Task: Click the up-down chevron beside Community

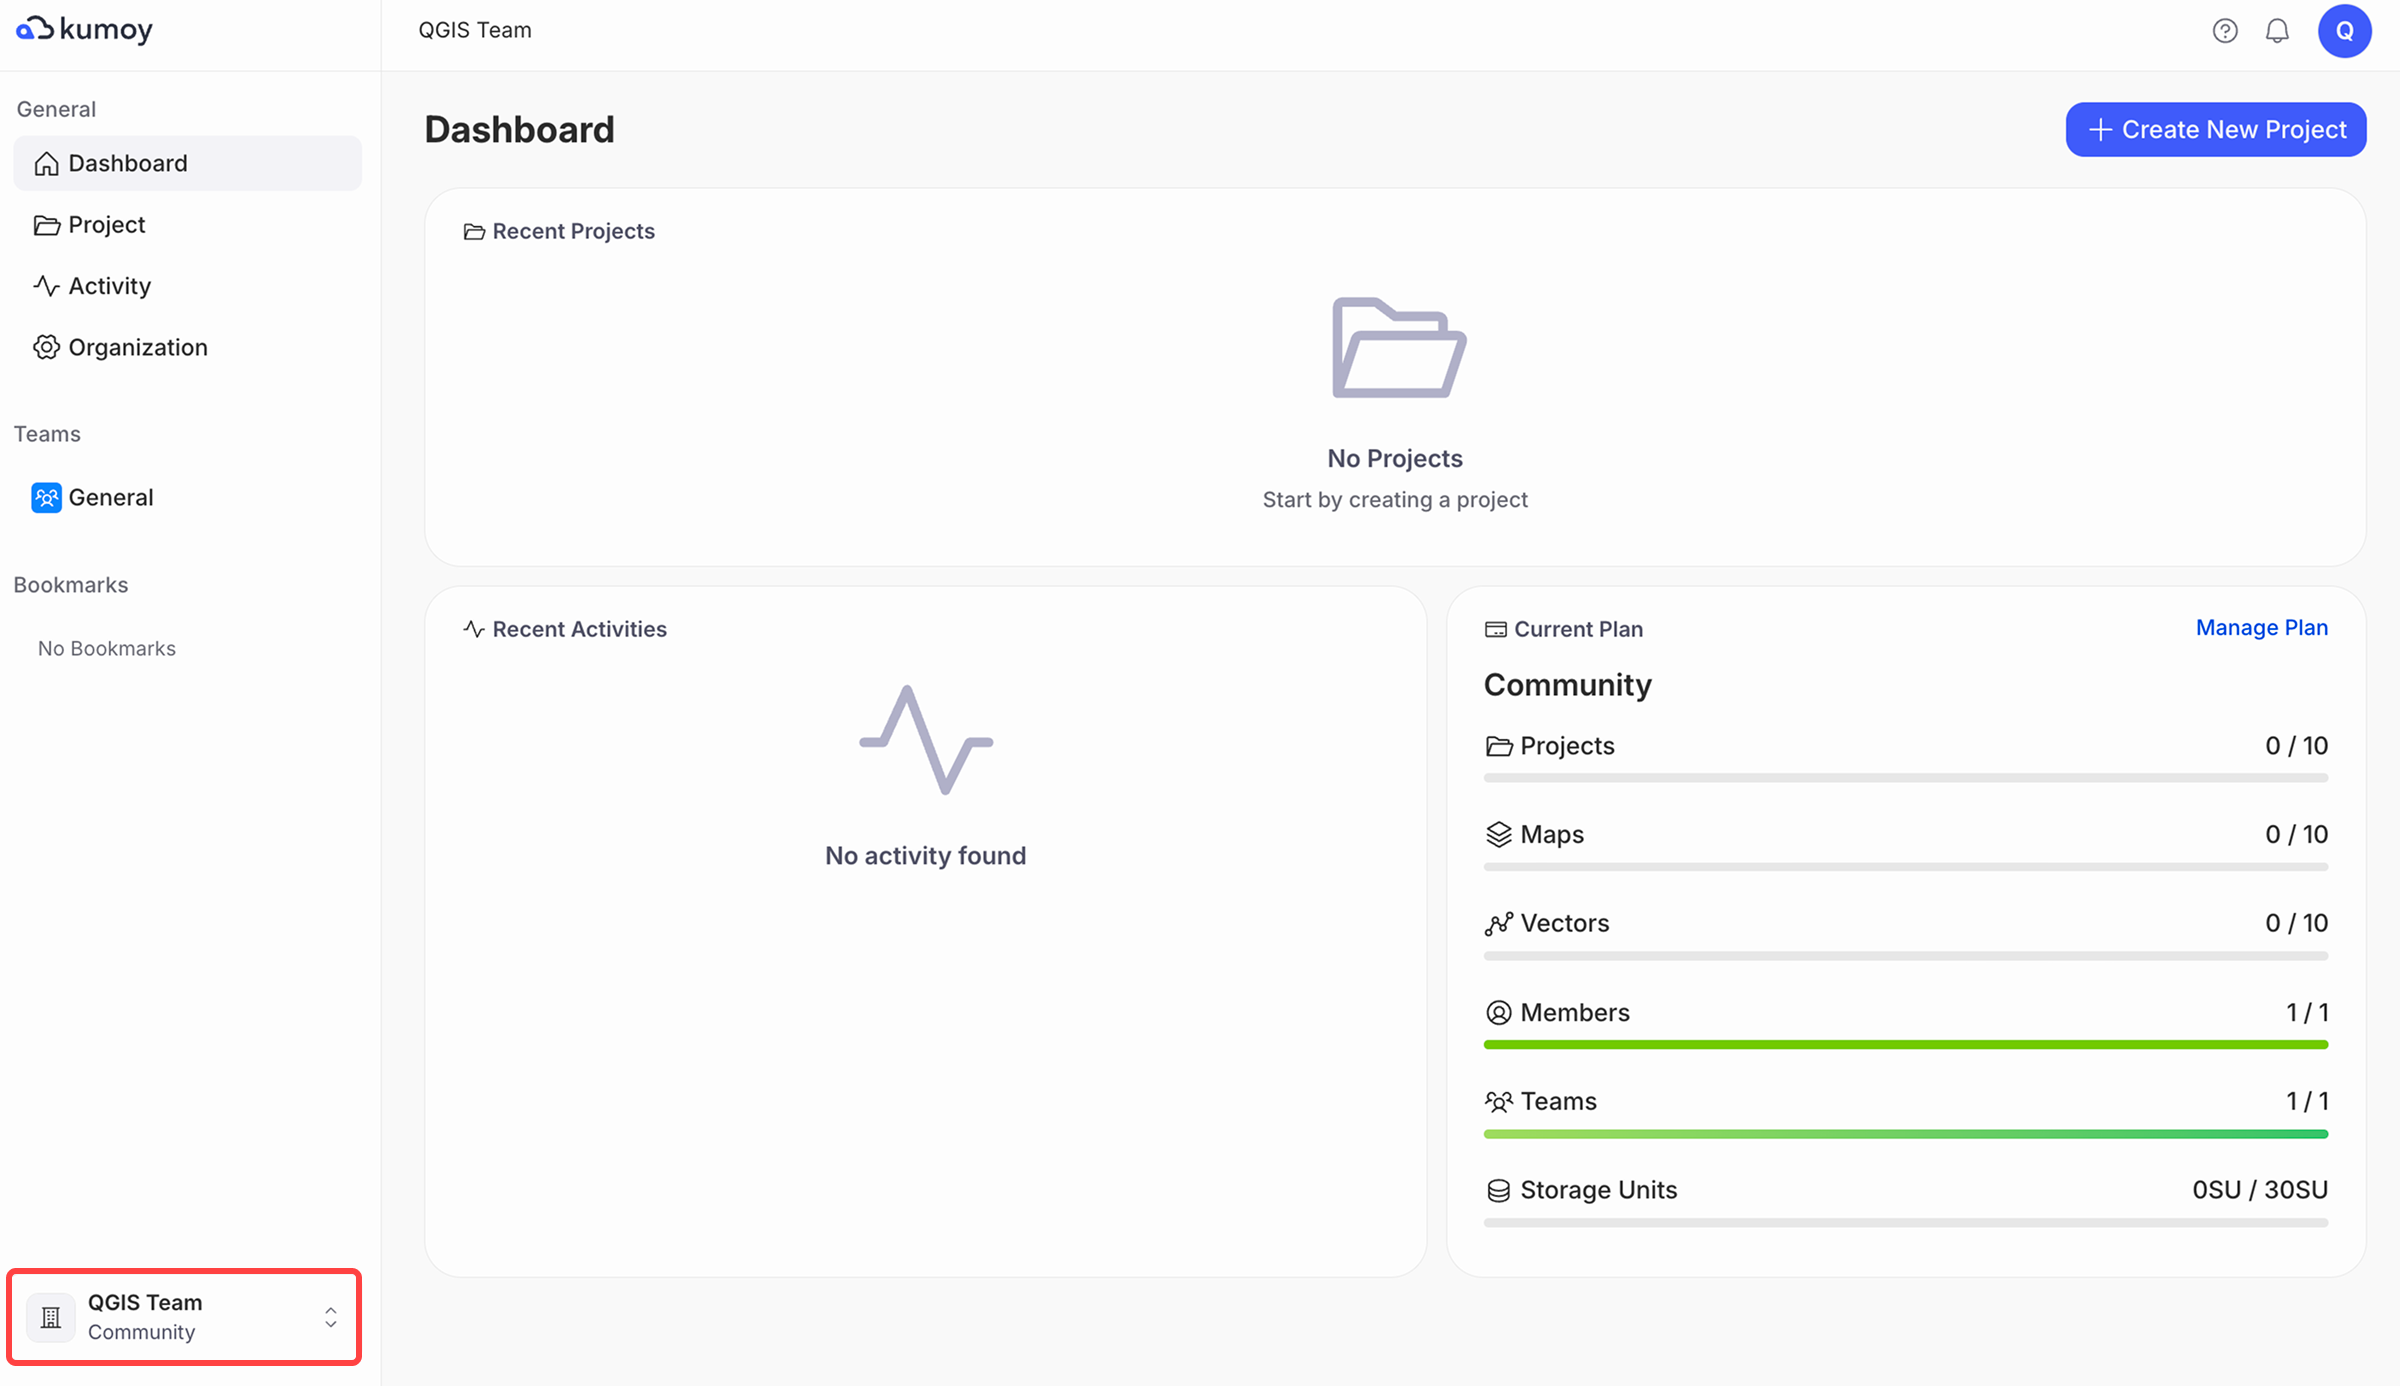Action: (330, 1317)
